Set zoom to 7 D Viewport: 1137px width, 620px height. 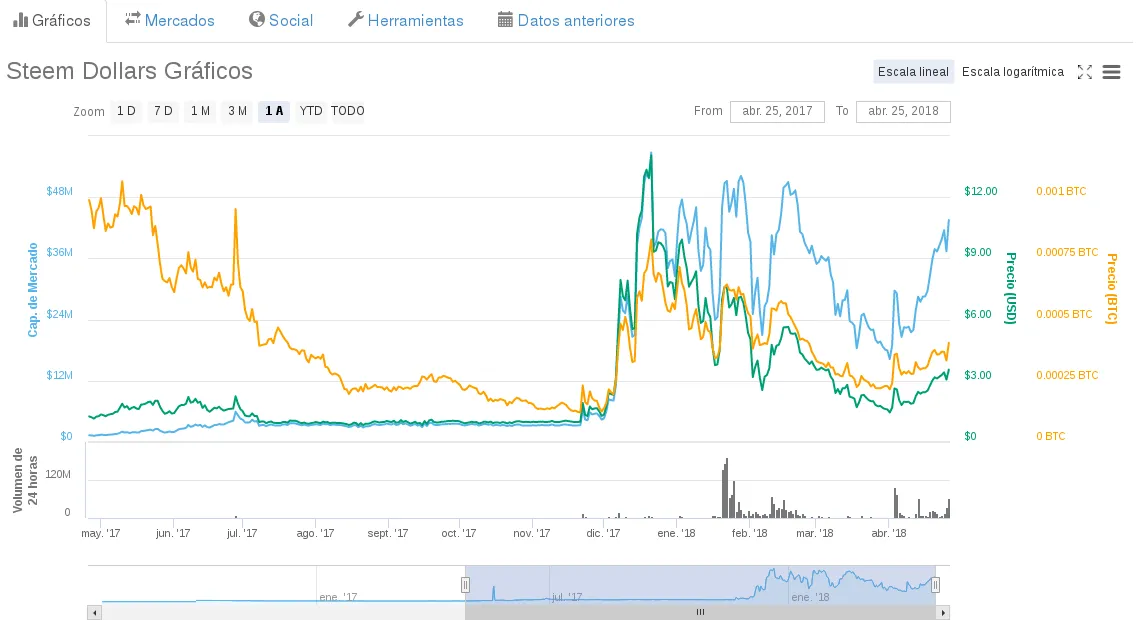[163, 111]
